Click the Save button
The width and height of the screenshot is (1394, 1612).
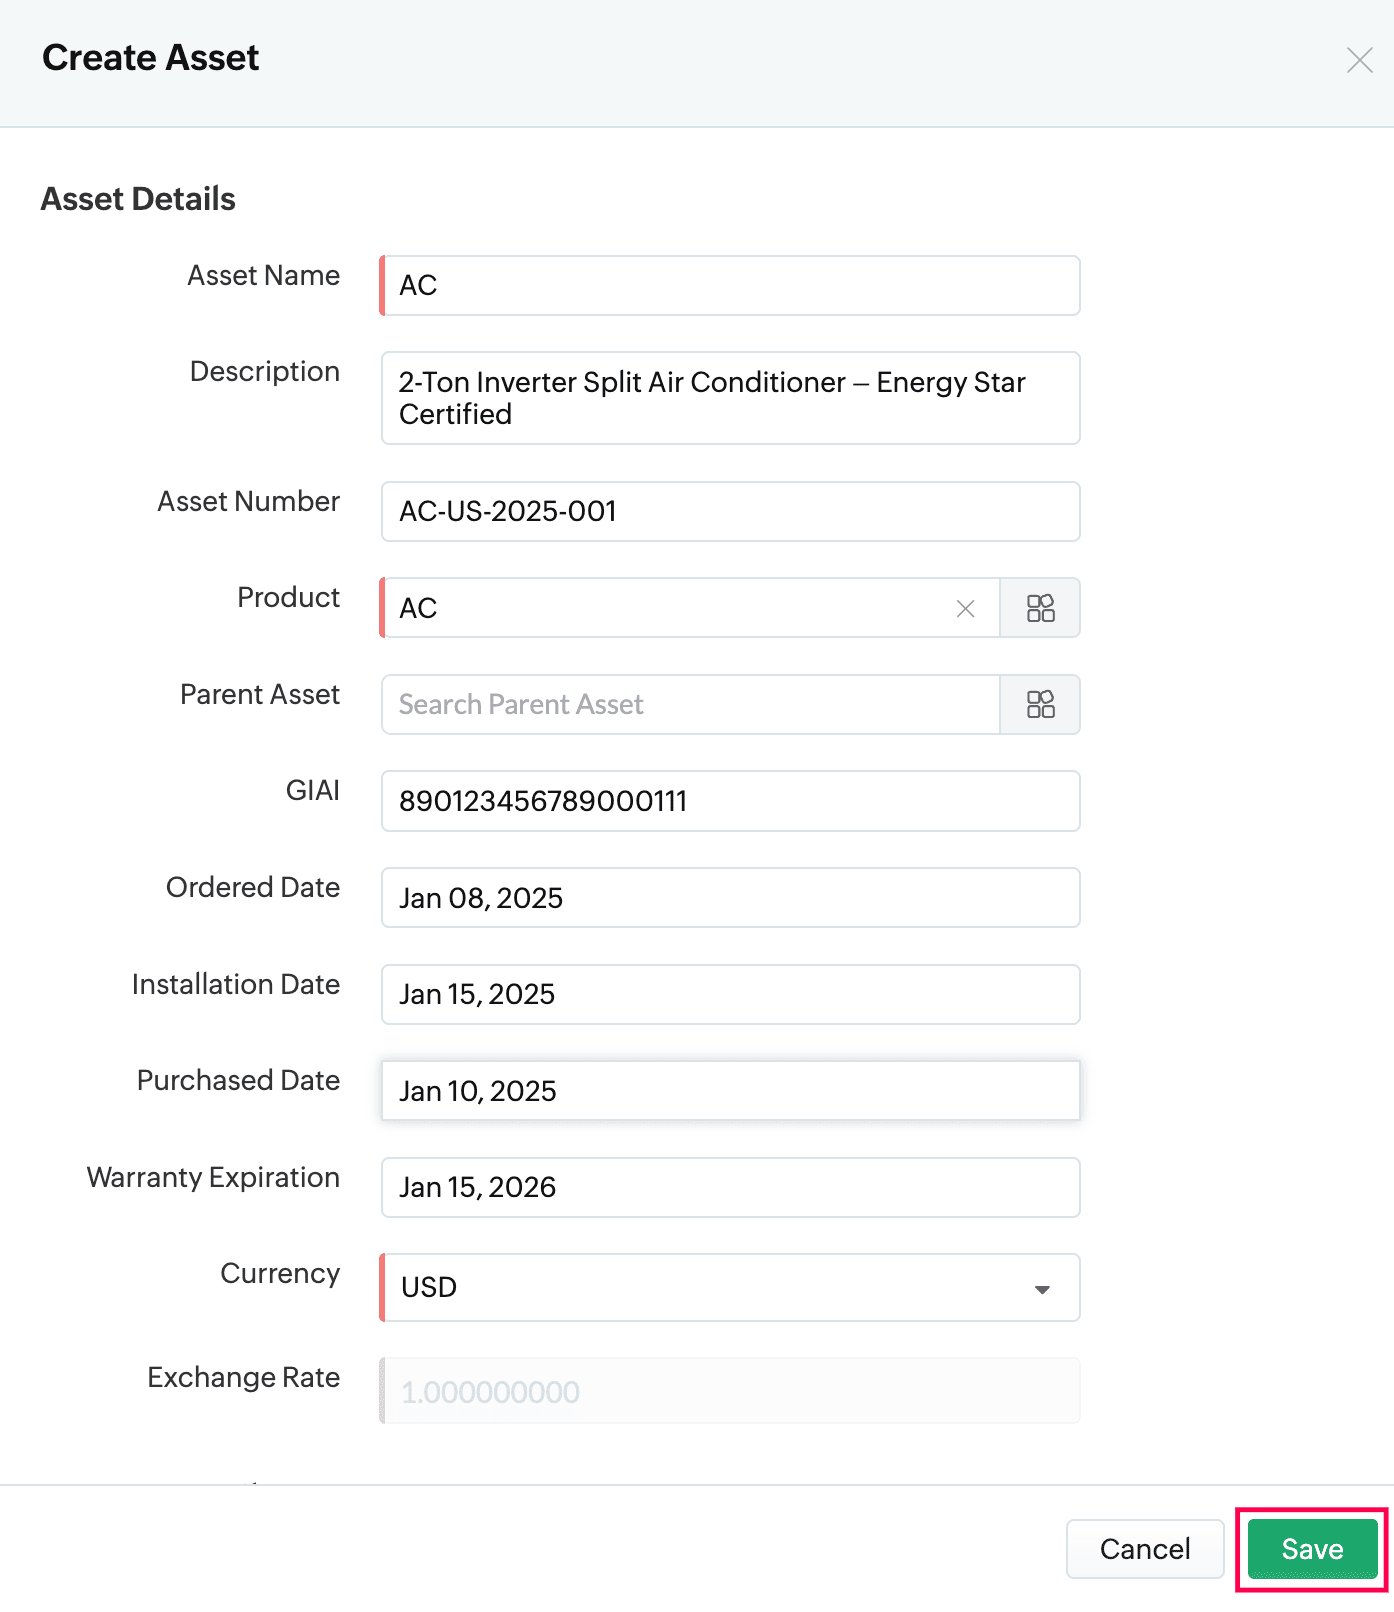click(1312, 1549)
